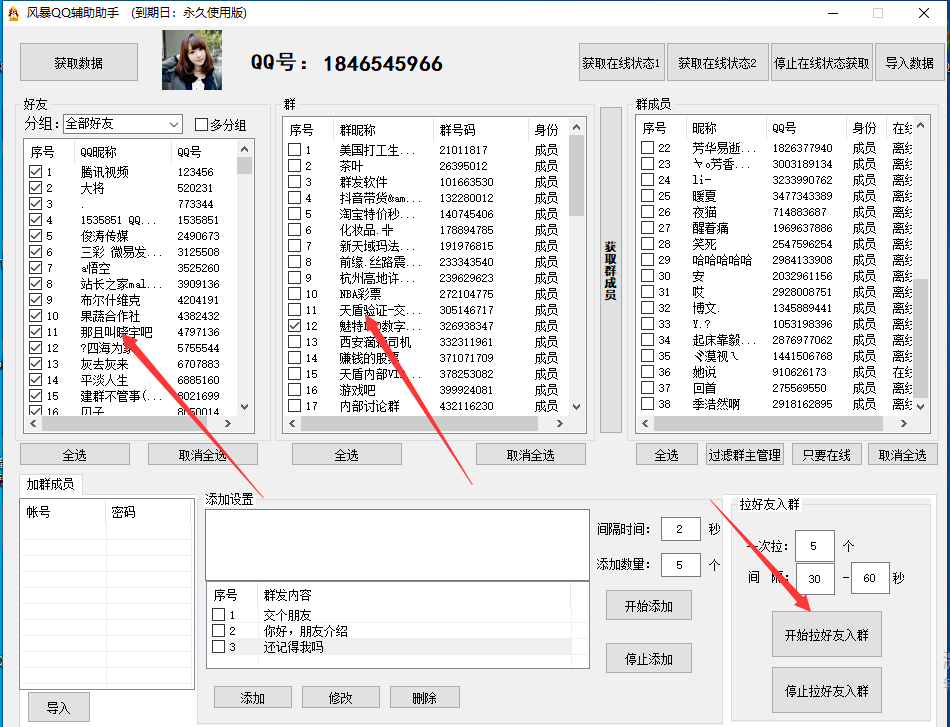Uncheck friend row 大将

pos(35,188)
